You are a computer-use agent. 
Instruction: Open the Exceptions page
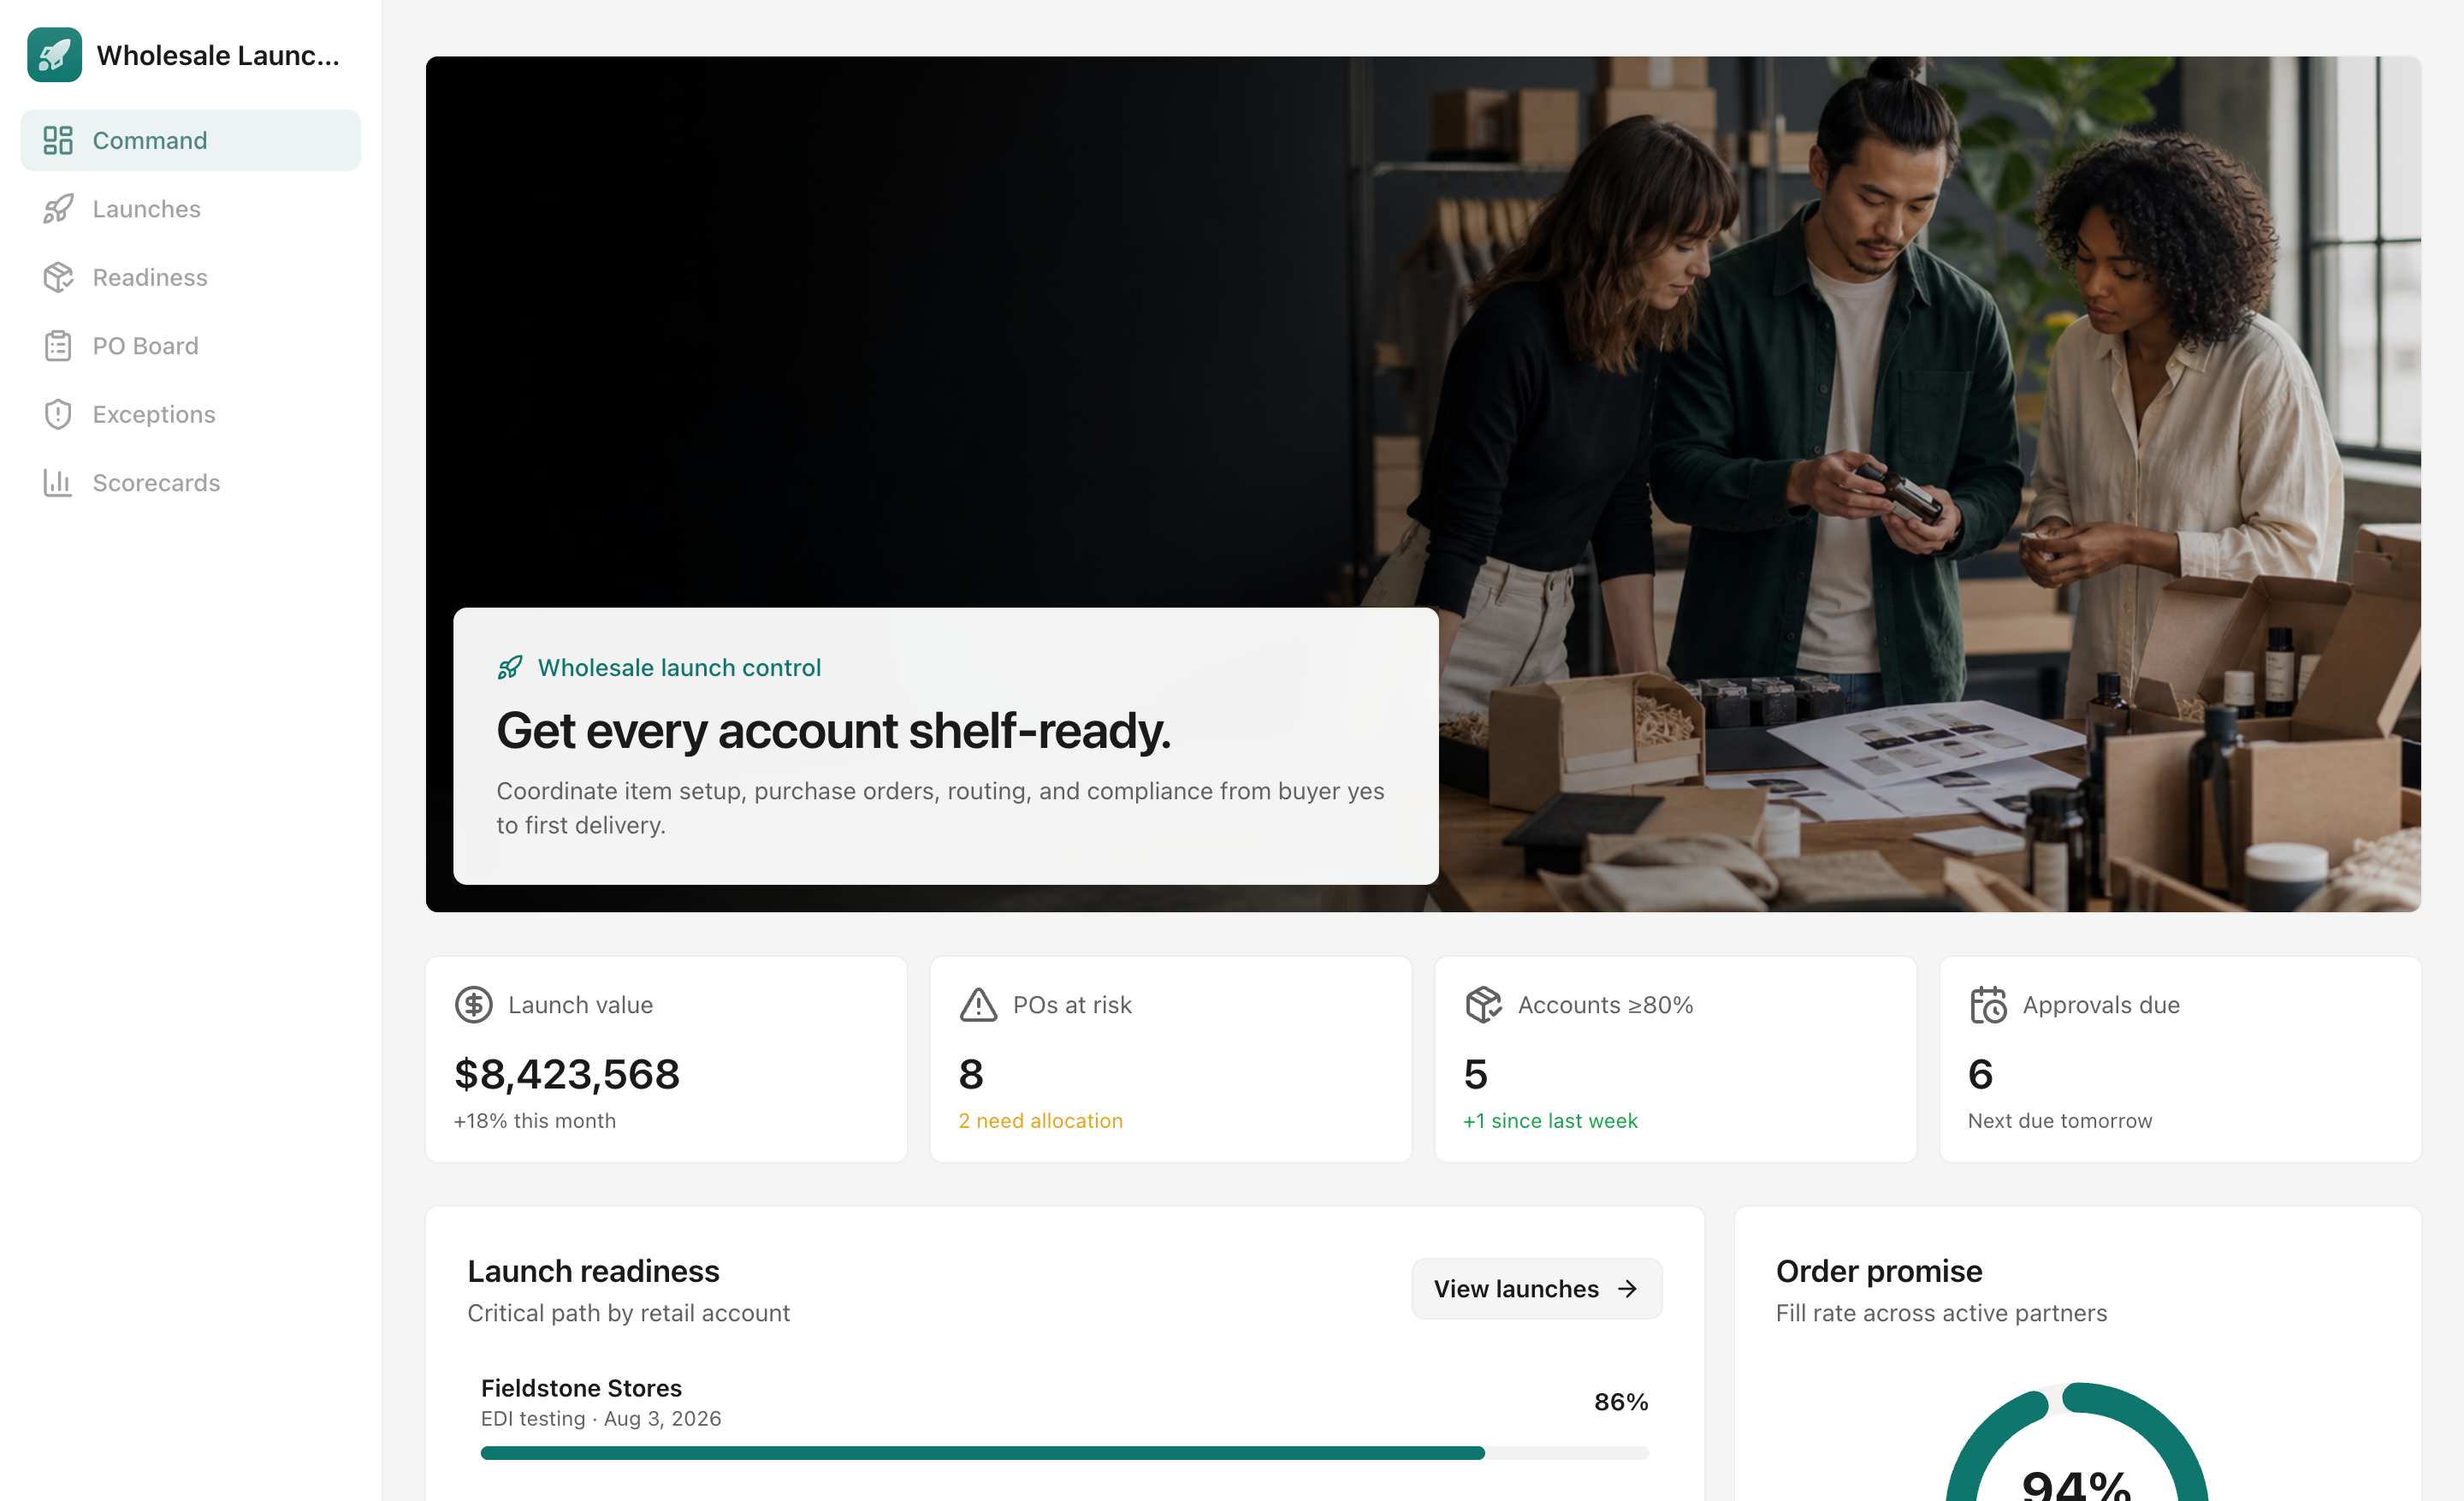click(x=191, y=414)
